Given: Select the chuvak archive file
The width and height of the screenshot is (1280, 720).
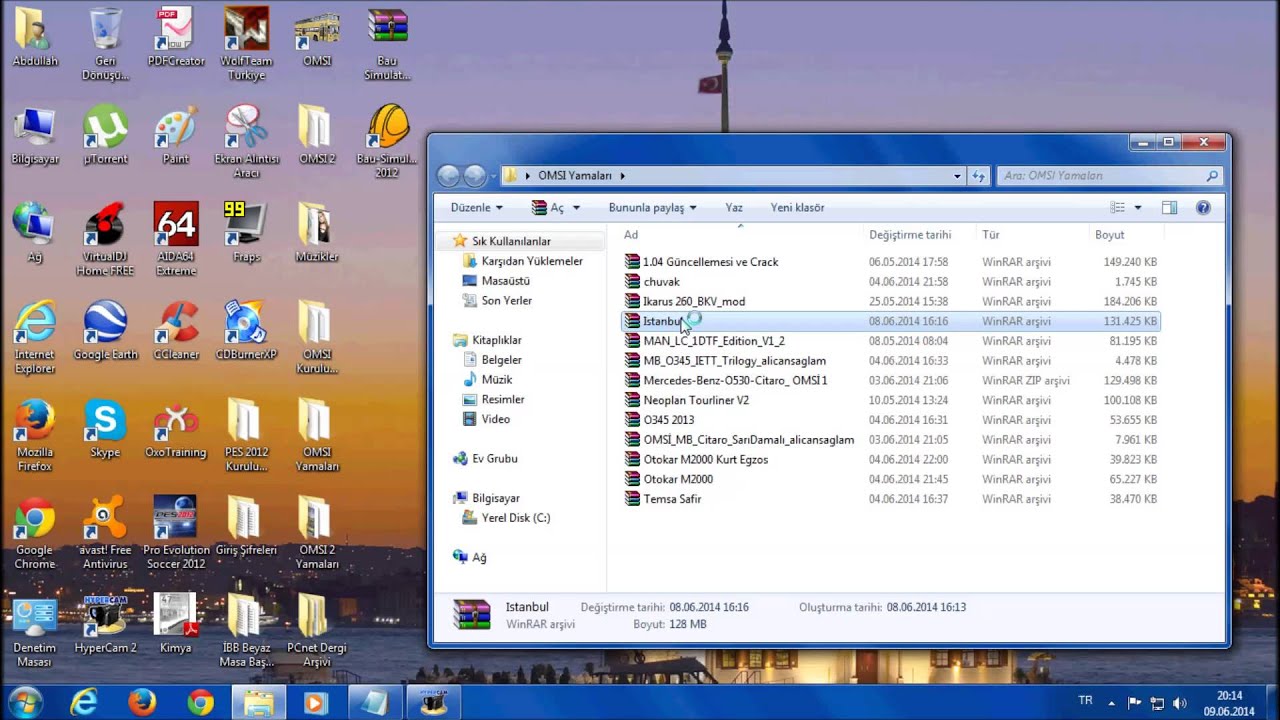Looking at the screenshot, I should [890, 282].
